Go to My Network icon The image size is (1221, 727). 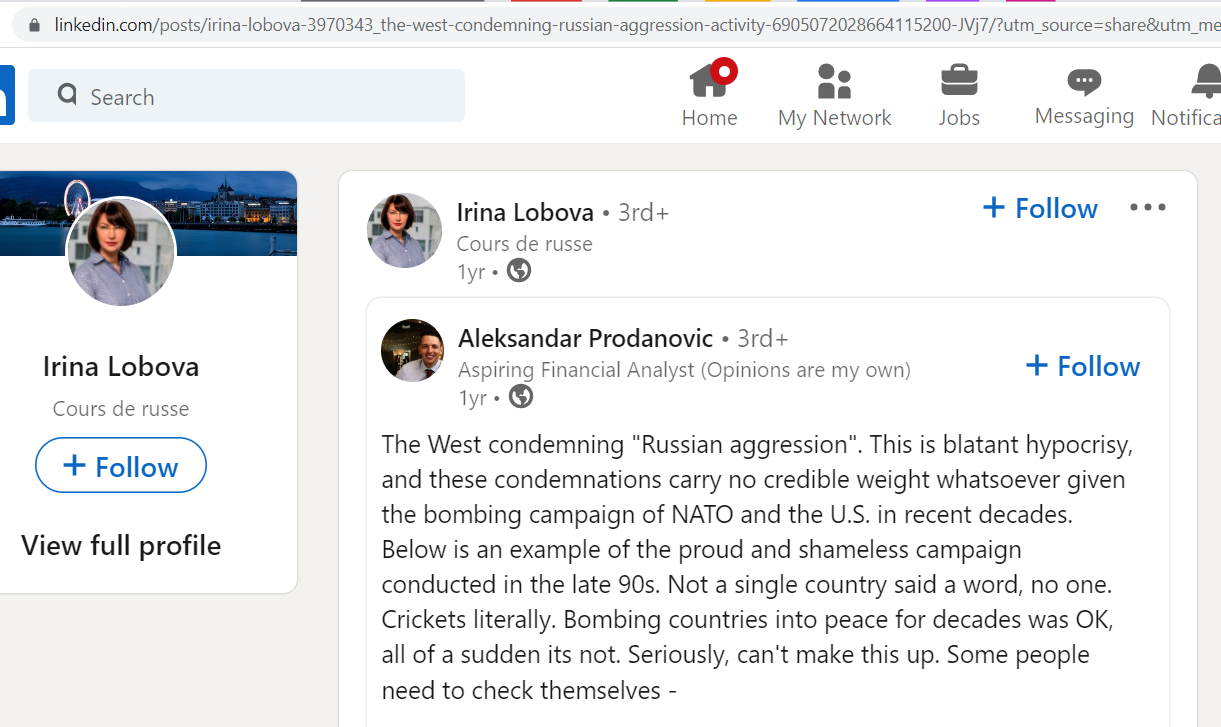[834, 81]
